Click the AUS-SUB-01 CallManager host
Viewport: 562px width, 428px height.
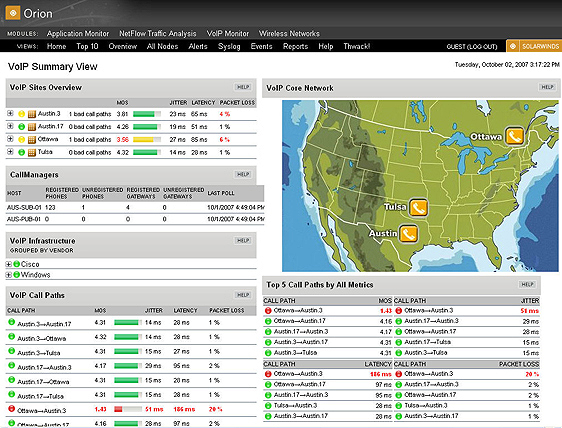[24, 208]
